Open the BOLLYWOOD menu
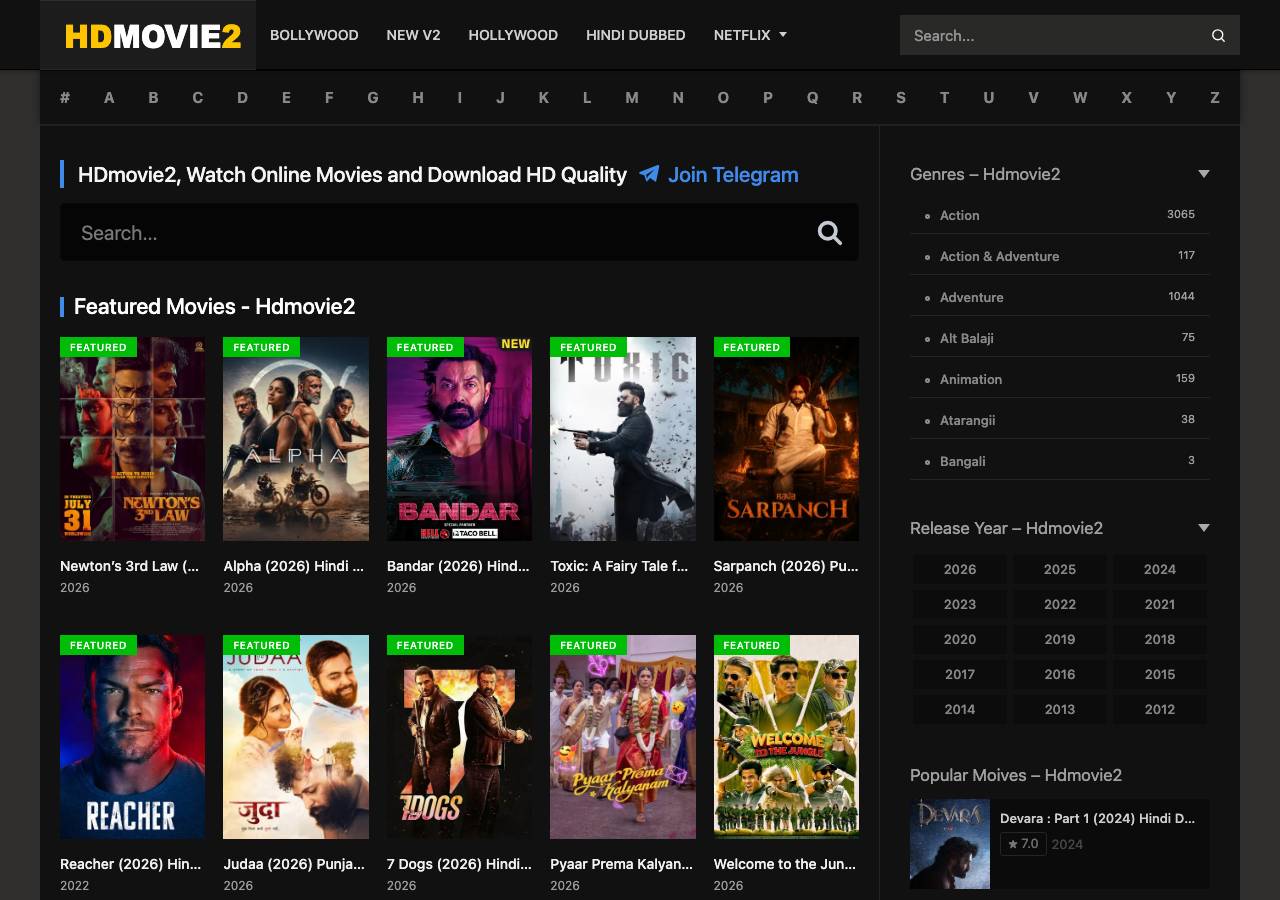The height and width of the screenshot is (900, 1280). (314, 35)
